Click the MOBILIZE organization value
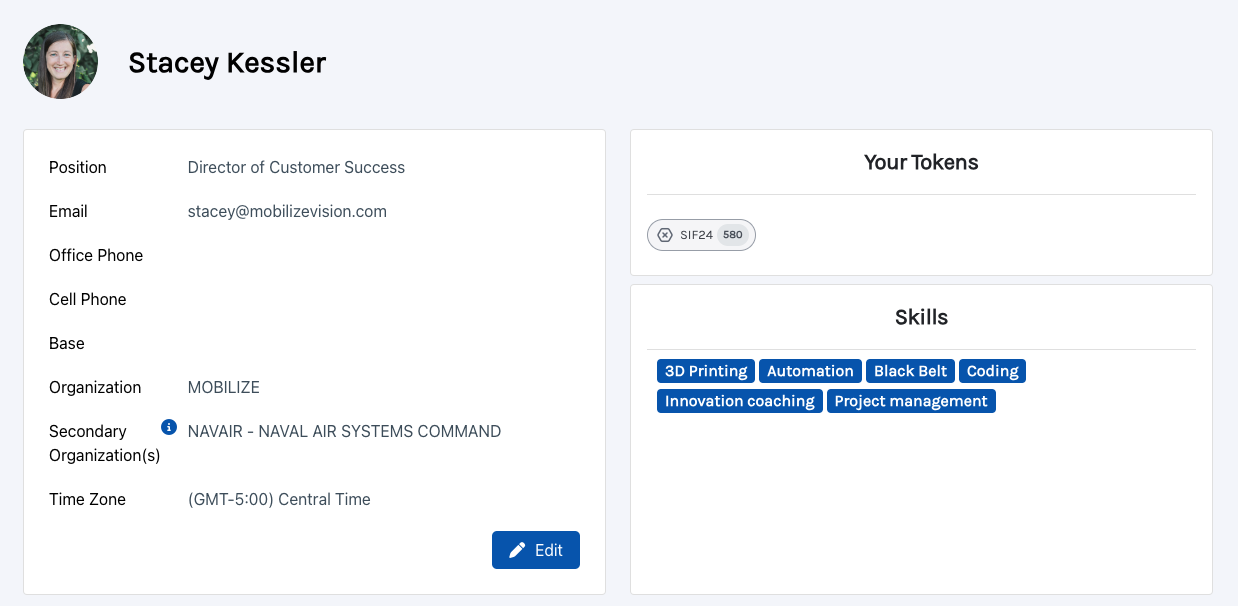Viewport: 1238px width, 606px height. (224, 387)
